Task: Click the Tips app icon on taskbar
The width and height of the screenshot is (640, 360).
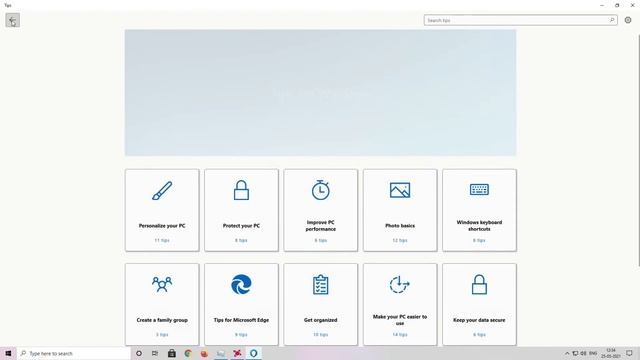Action: pyautogui.click(x=253, y=353)
